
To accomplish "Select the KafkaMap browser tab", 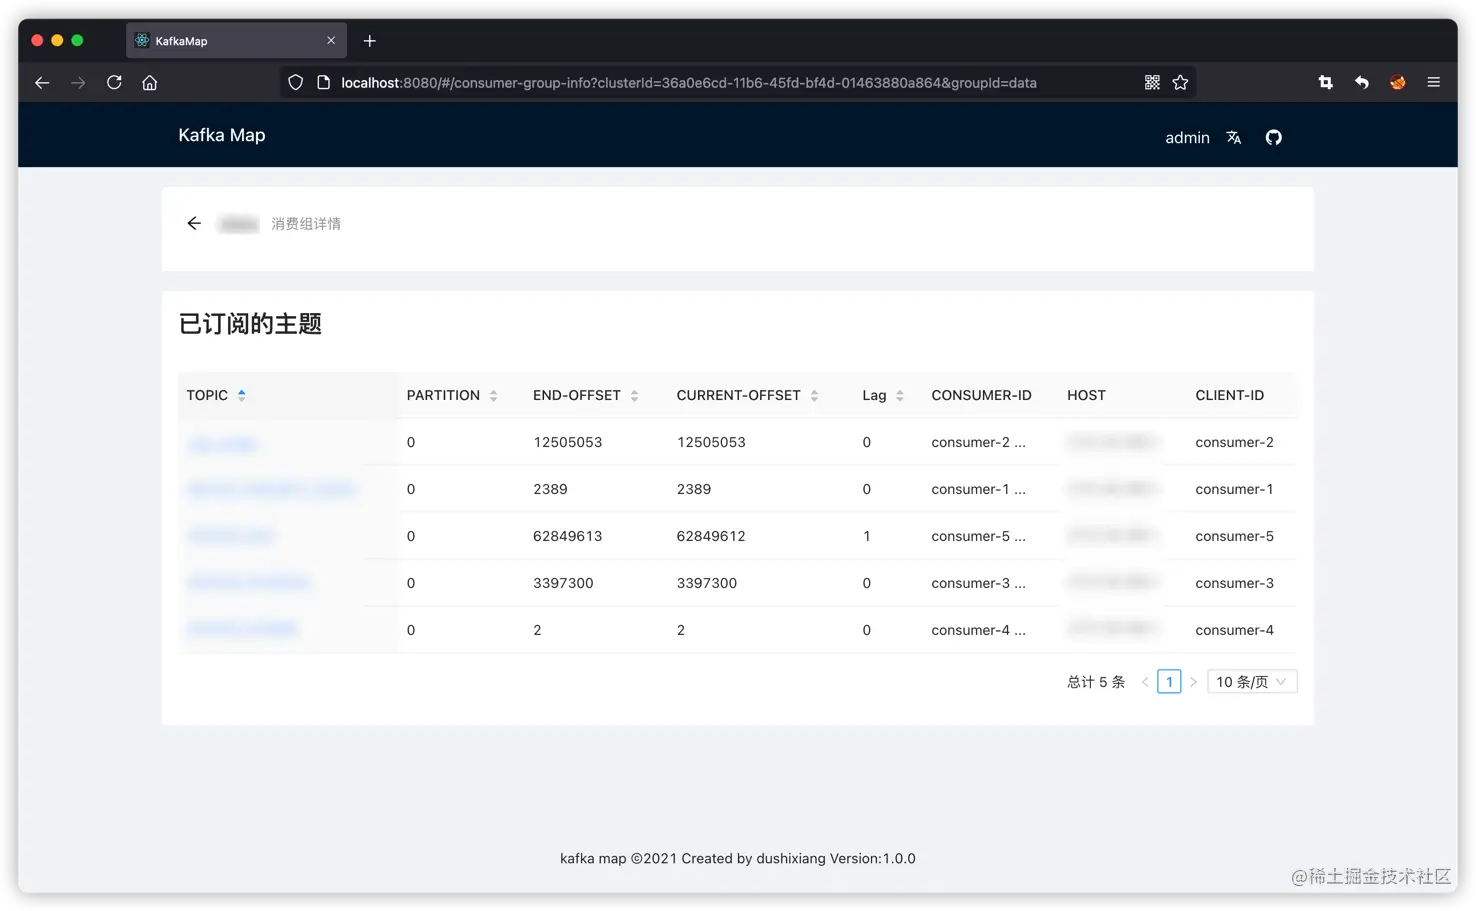I will pyautogui.click(x=236, y=41).
